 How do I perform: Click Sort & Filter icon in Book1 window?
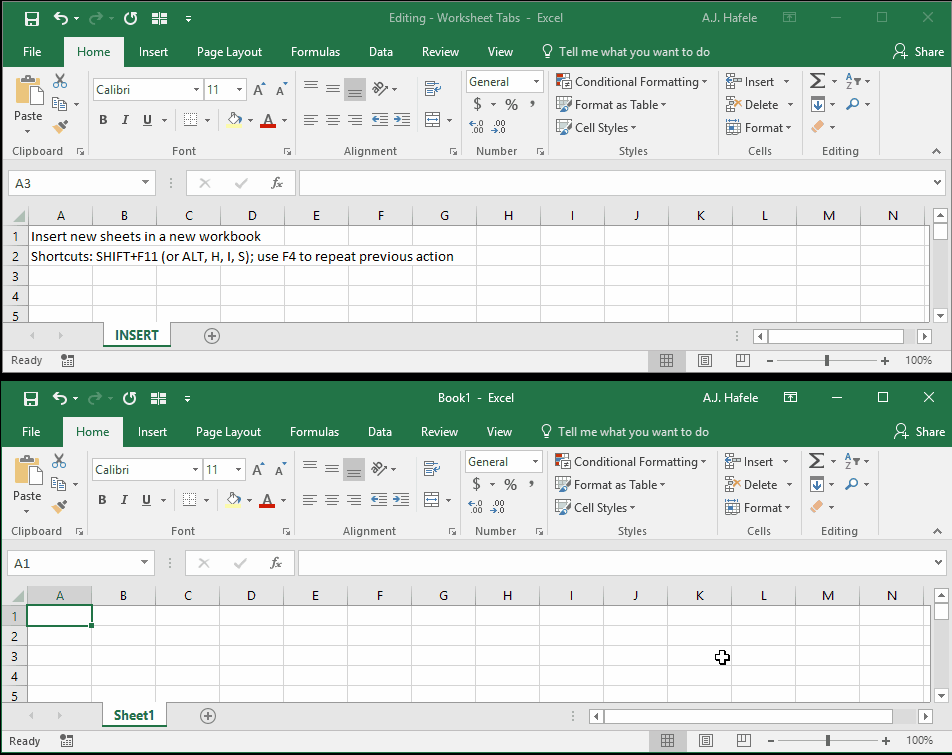[x=852, y=461]
